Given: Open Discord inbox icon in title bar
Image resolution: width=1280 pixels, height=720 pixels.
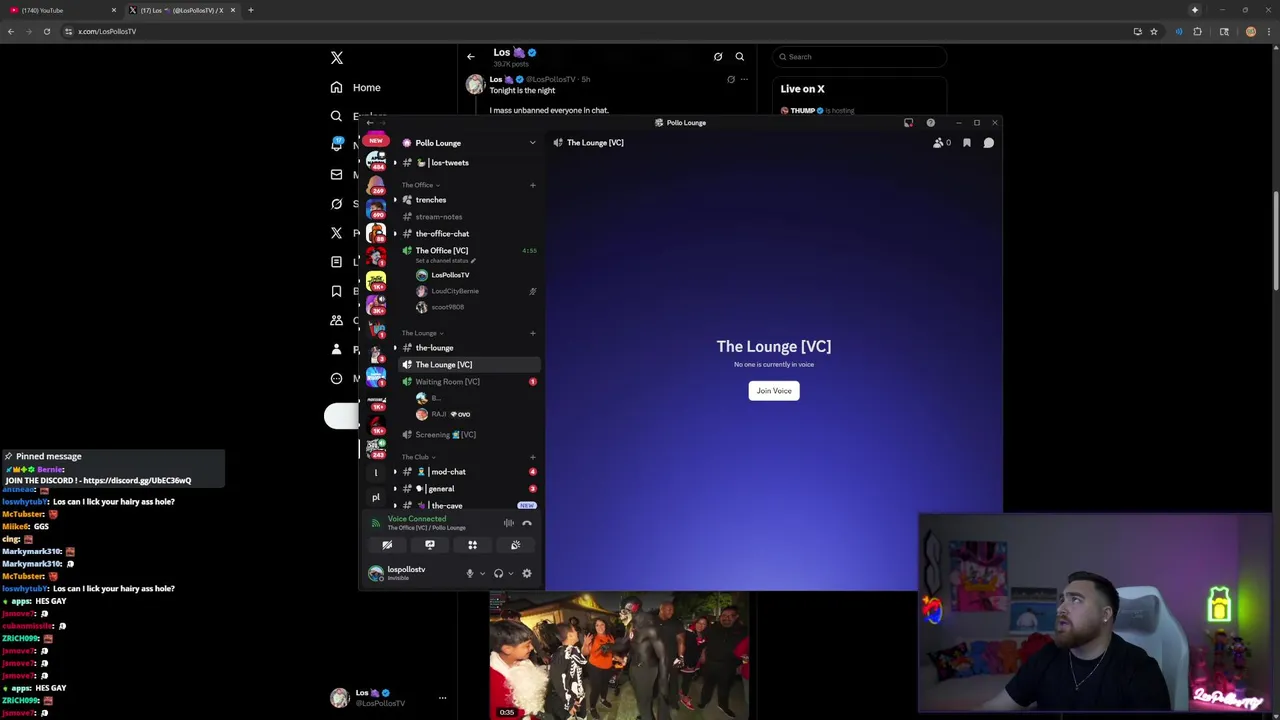Looking at the screenshot, I should click(x=908, y=123).
